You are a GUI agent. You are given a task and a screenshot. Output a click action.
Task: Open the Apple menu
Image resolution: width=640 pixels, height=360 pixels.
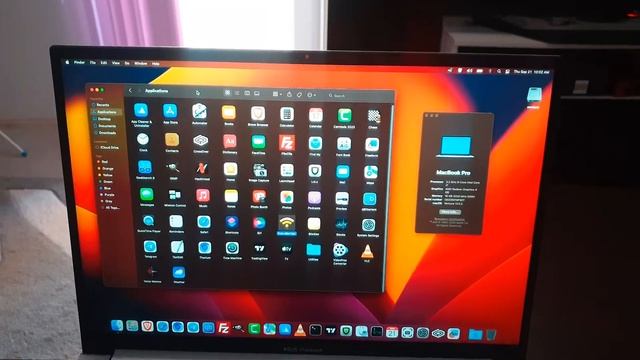(67, 62)
